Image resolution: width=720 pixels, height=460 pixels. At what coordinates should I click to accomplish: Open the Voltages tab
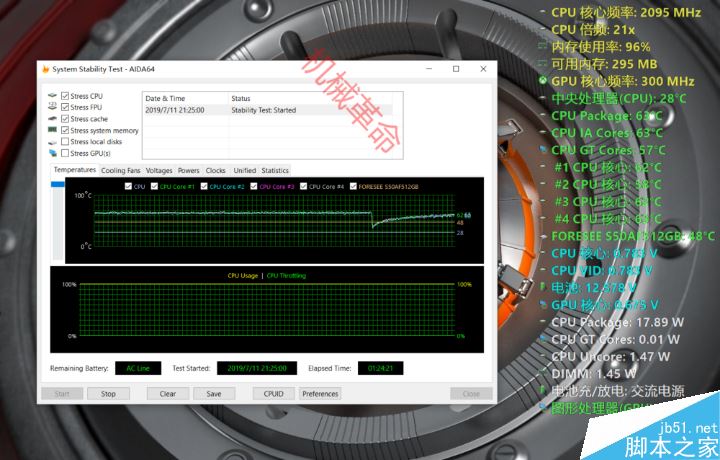point(159,170)
